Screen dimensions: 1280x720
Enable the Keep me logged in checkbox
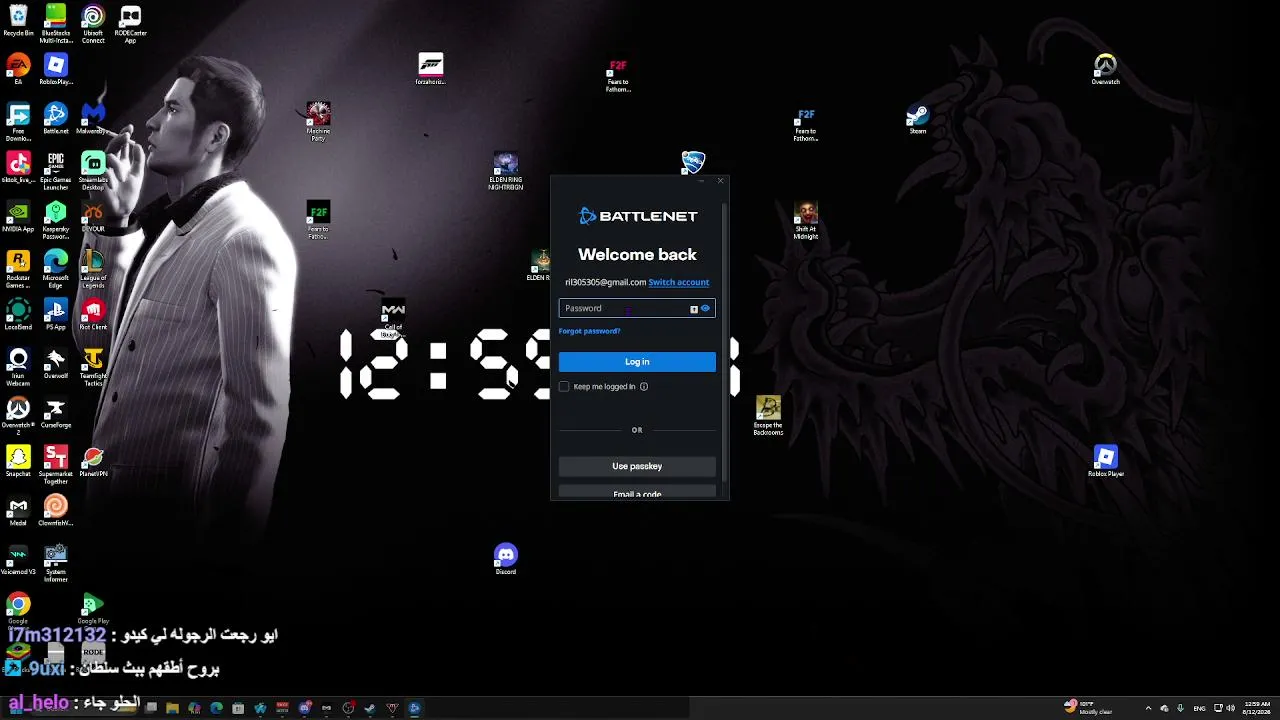[x=564, y=387]
